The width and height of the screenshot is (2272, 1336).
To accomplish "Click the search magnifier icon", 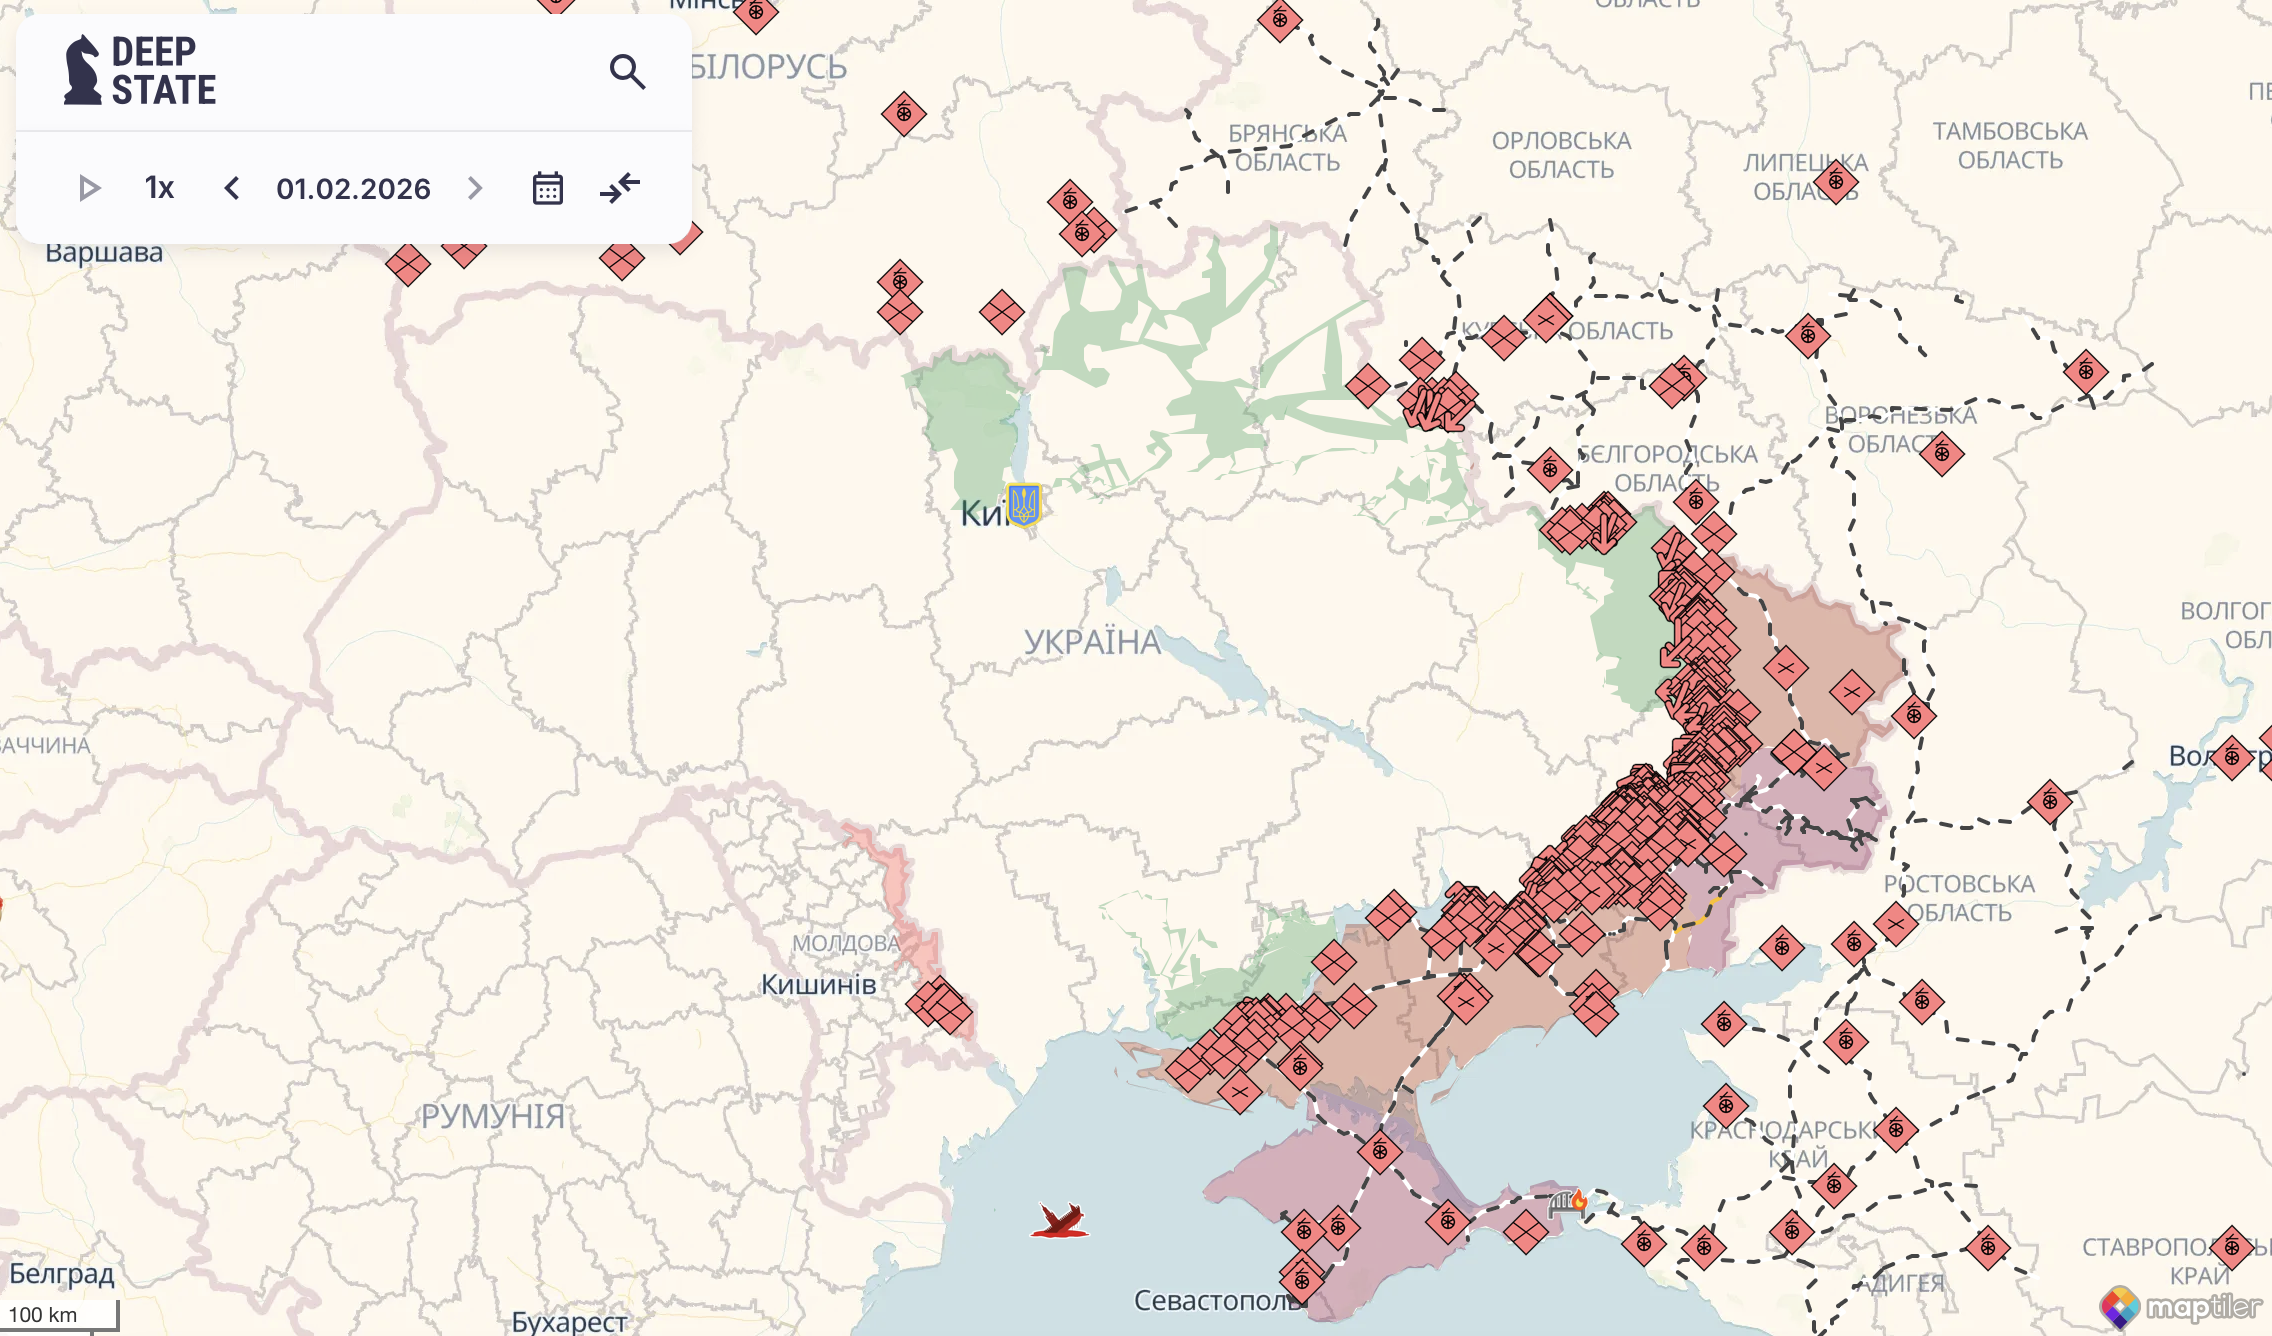I will (x=627, y=72).
